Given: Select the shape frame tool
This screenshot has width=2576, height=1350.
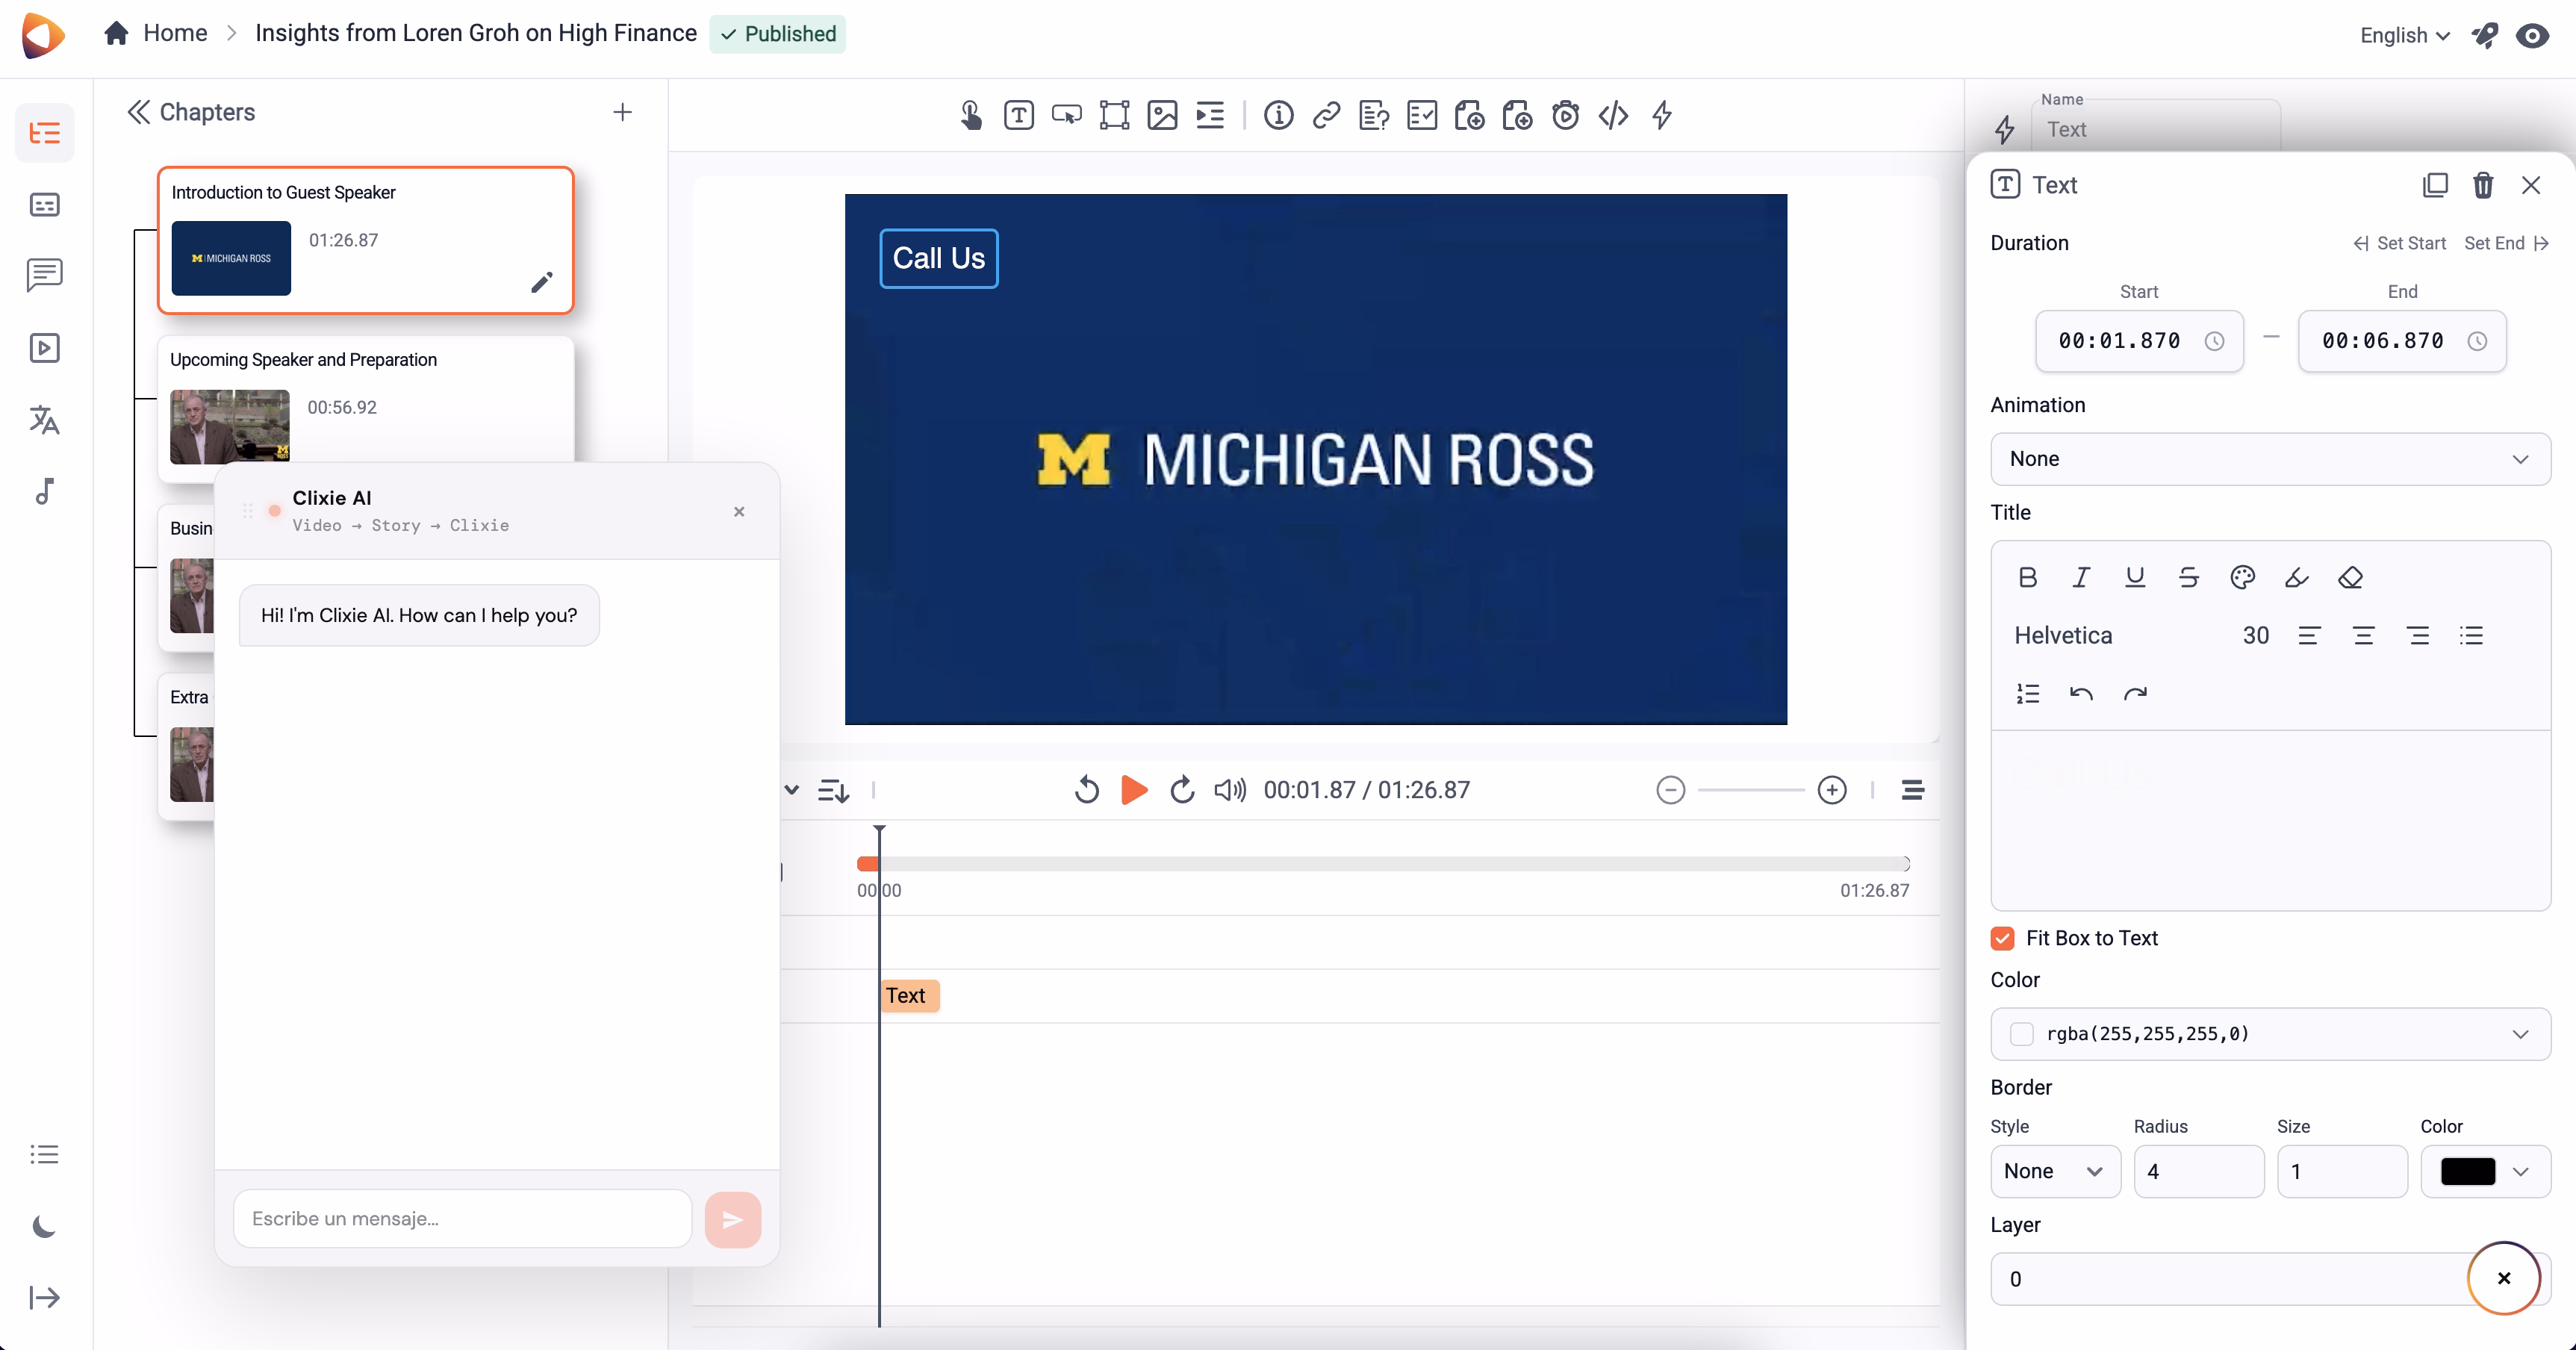Looking at the screenshot, I should click(x=1114, y=115).
